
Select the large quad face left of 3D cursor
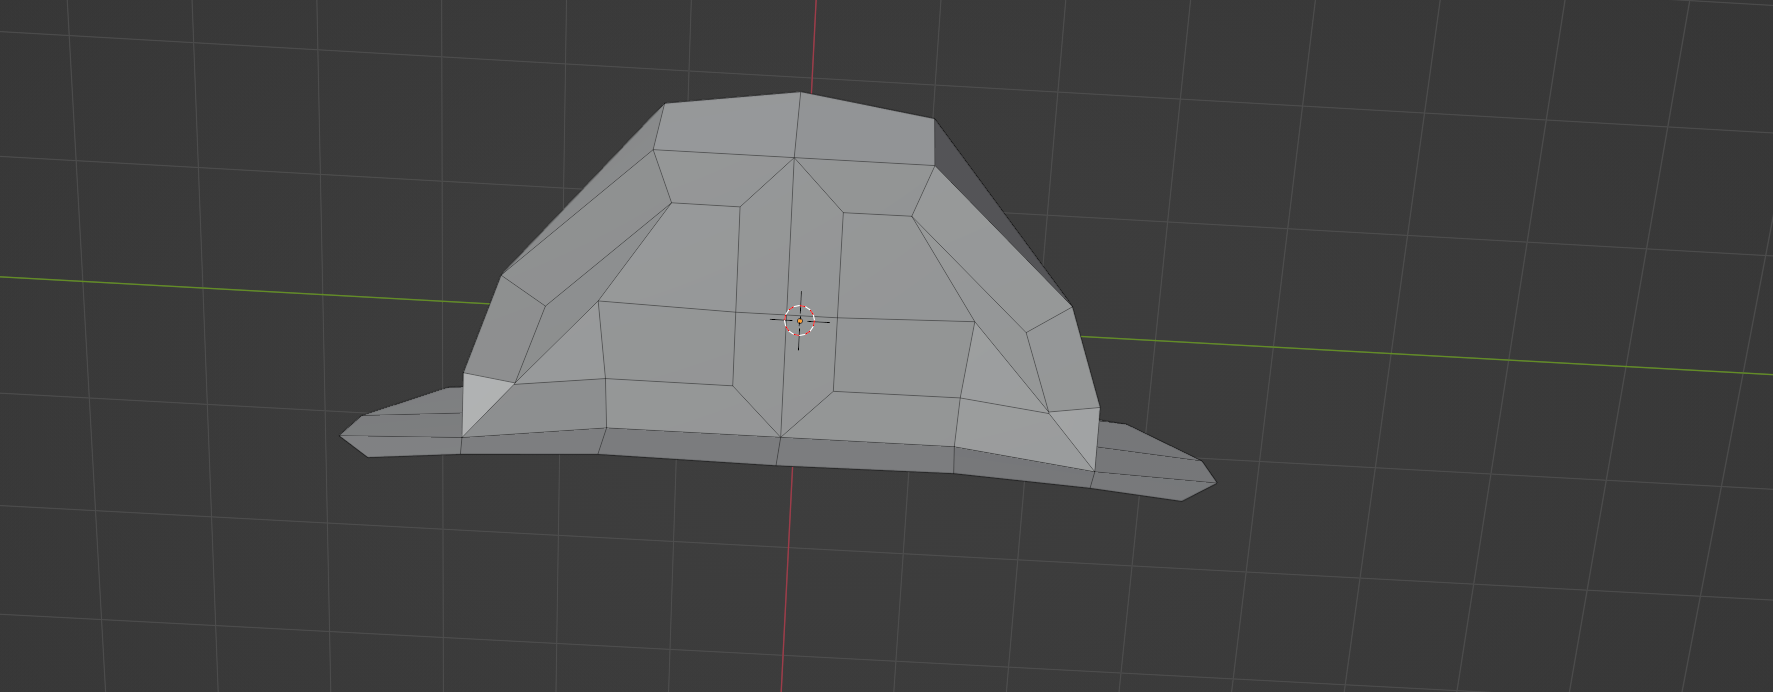pyautogui.click(x=668, y=342)
